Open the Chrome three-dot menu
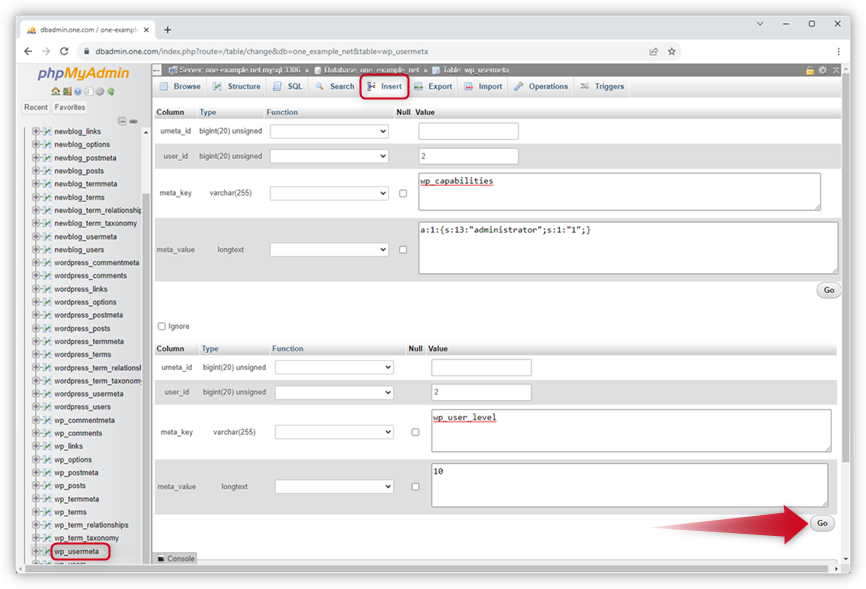 (x=838, y=51)
